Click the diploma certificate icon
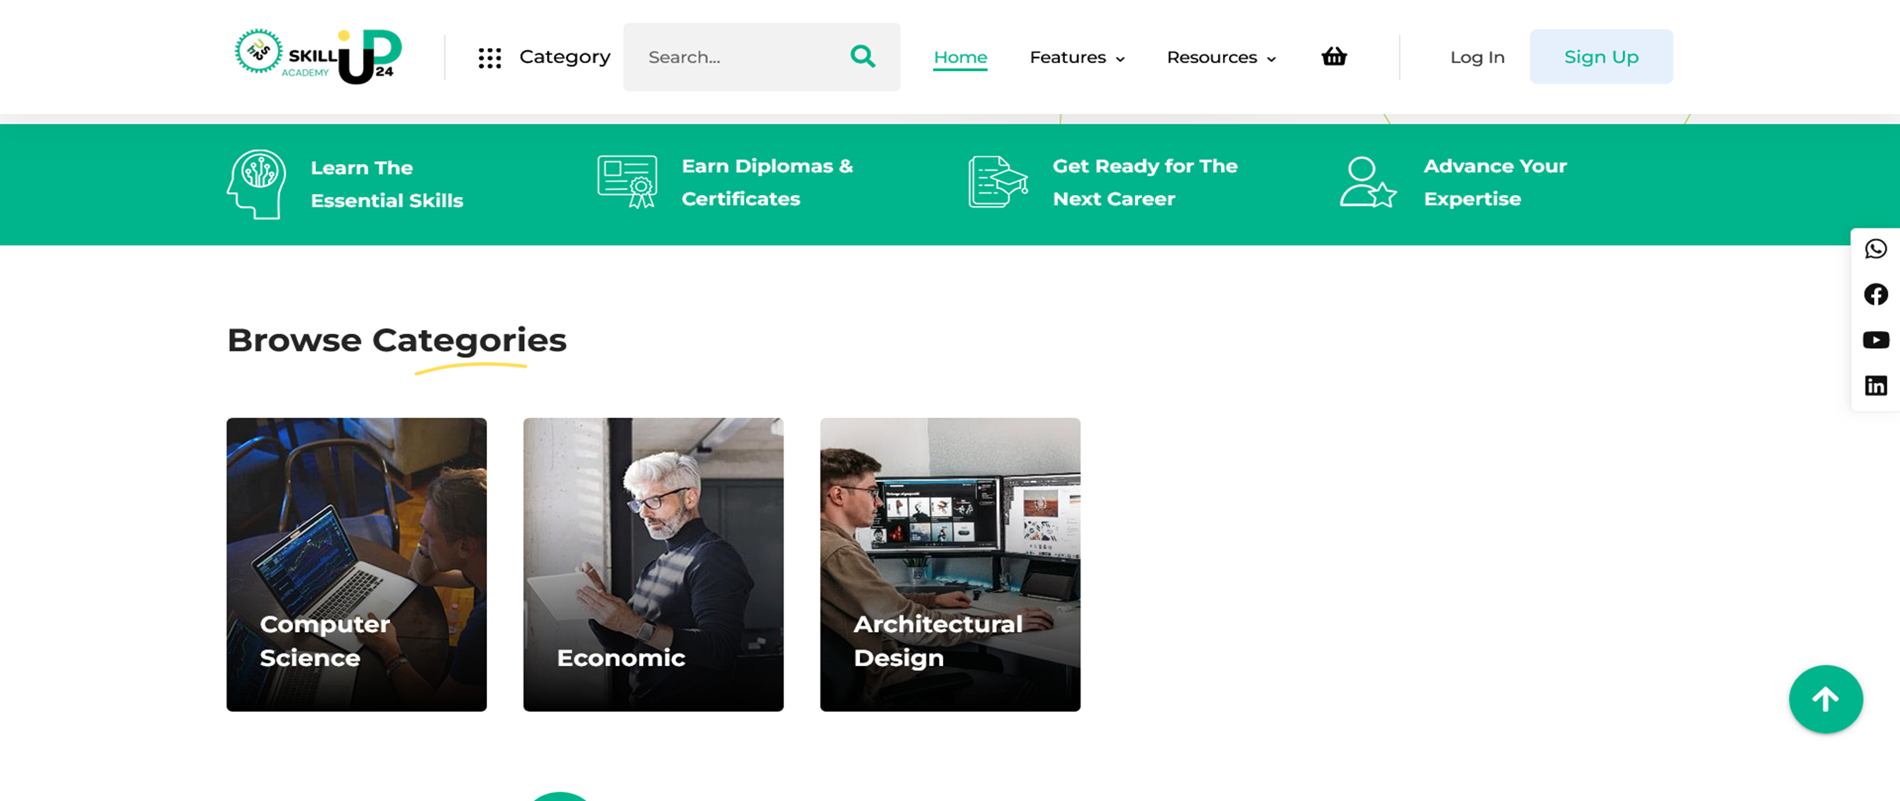The image size is (1900, 801). [627, 182]
